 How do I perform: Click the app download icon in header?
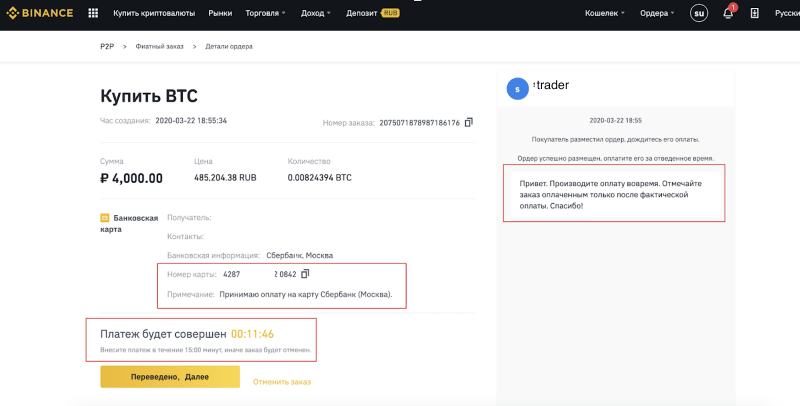pyautogui.click(x=754, y=14)
